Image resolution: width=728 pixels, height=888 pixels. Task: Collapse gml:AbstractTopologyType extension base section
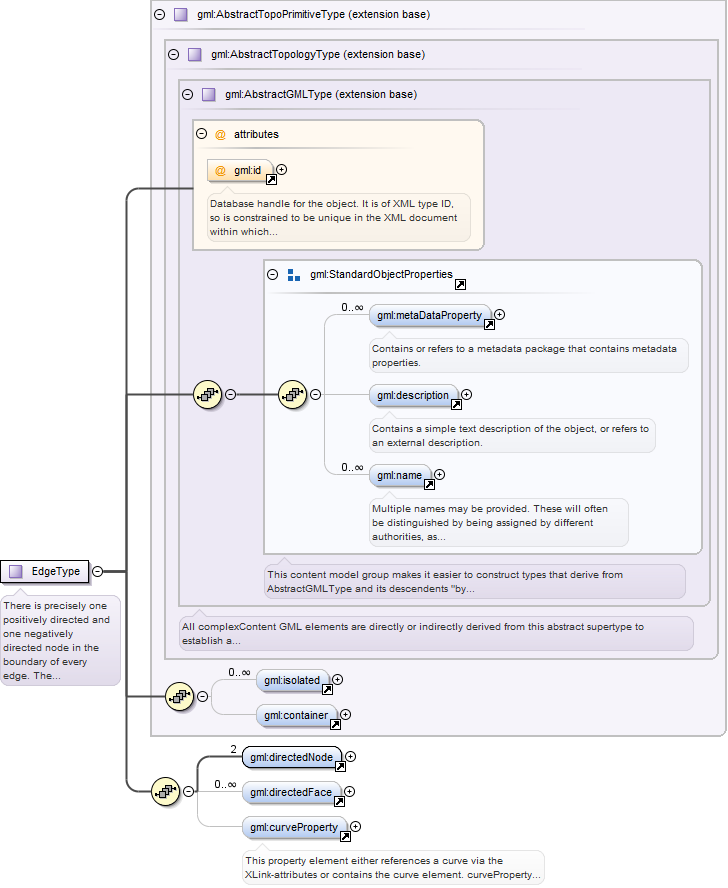[174, 54]
